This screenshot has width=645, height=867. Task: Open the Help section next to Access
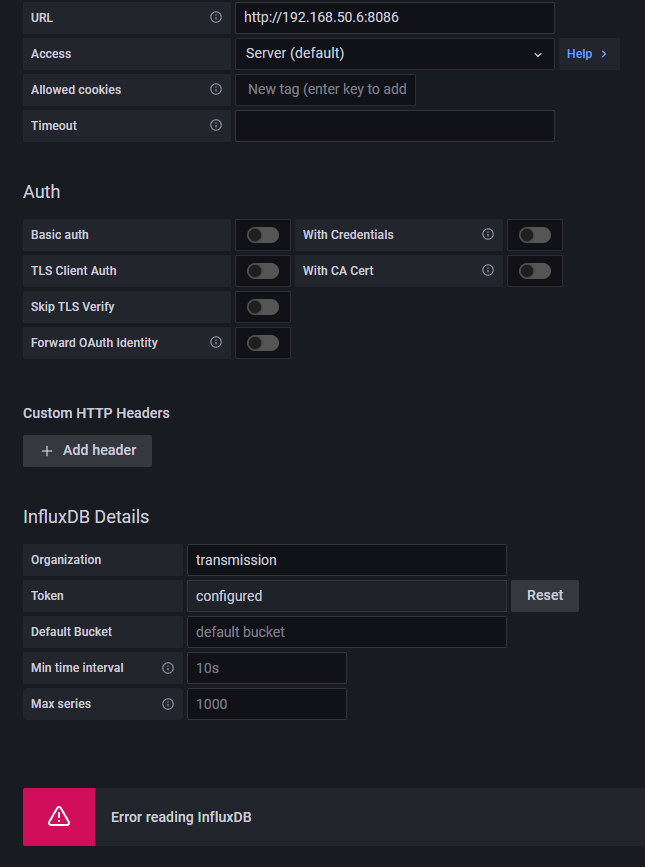click(589, 54)
